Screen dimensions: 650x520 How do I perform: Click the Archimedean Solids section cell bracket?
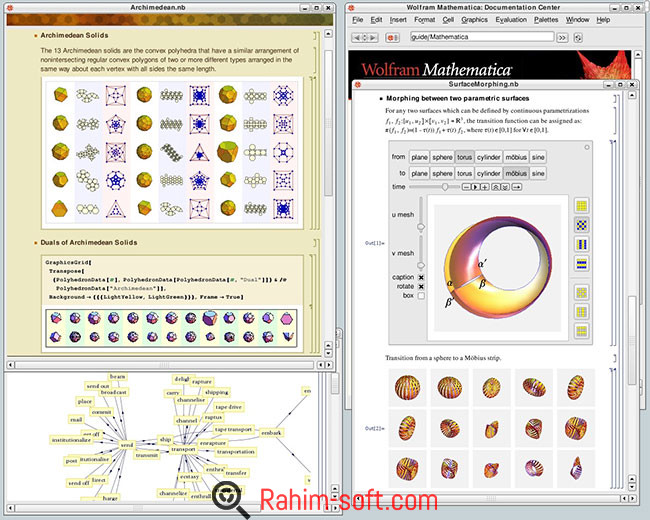click(x=316, y=36)
